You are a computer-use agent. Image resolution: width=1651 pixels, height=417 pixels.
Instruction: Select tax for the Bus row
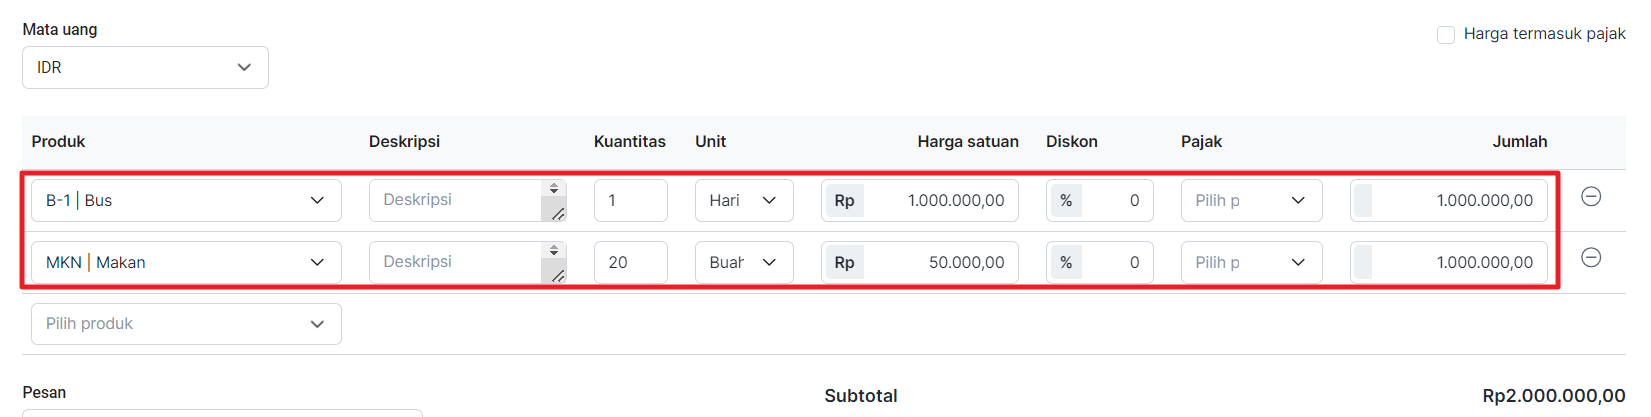pos(1251,200)
